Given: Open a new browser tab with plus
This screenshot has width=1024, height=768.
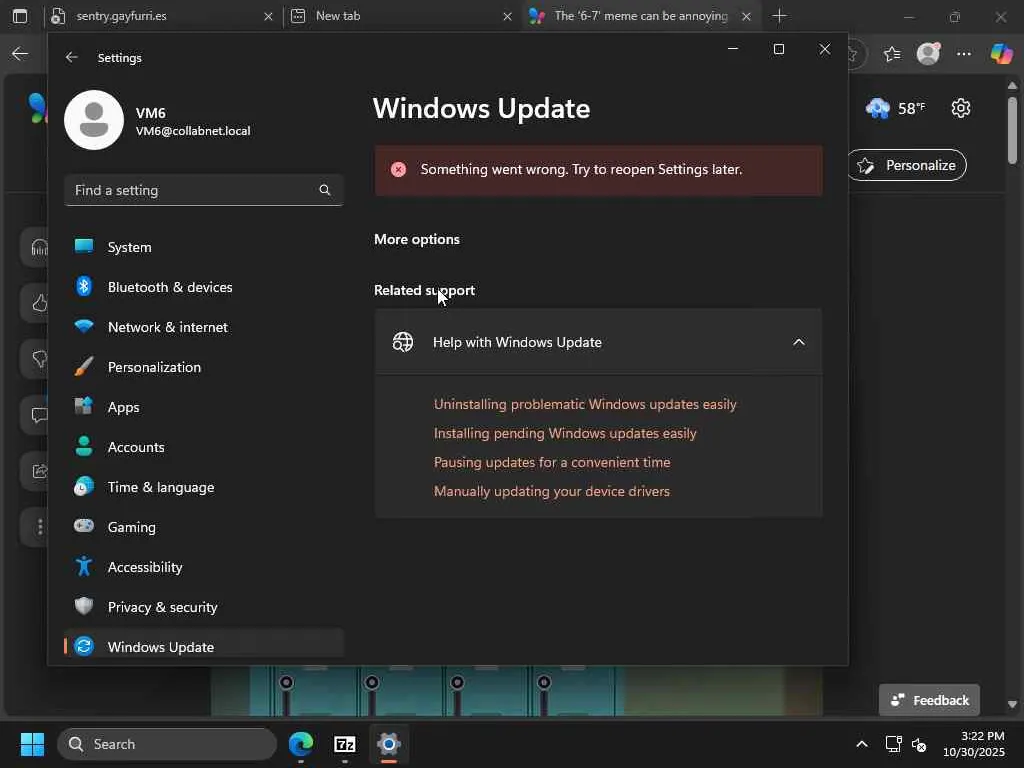Looking at the screenshot, I should [779, 16].
